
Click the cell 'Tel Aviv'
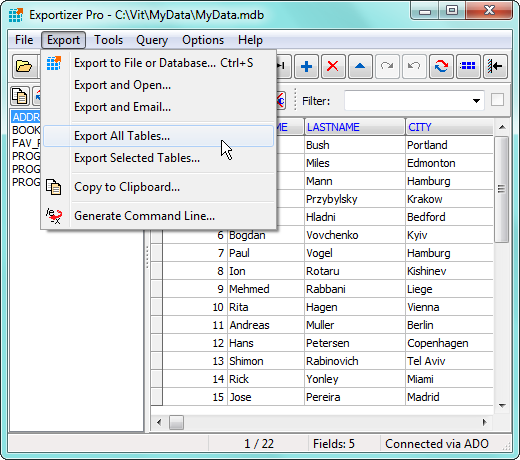pyautogui.click(x=449, y=361)
